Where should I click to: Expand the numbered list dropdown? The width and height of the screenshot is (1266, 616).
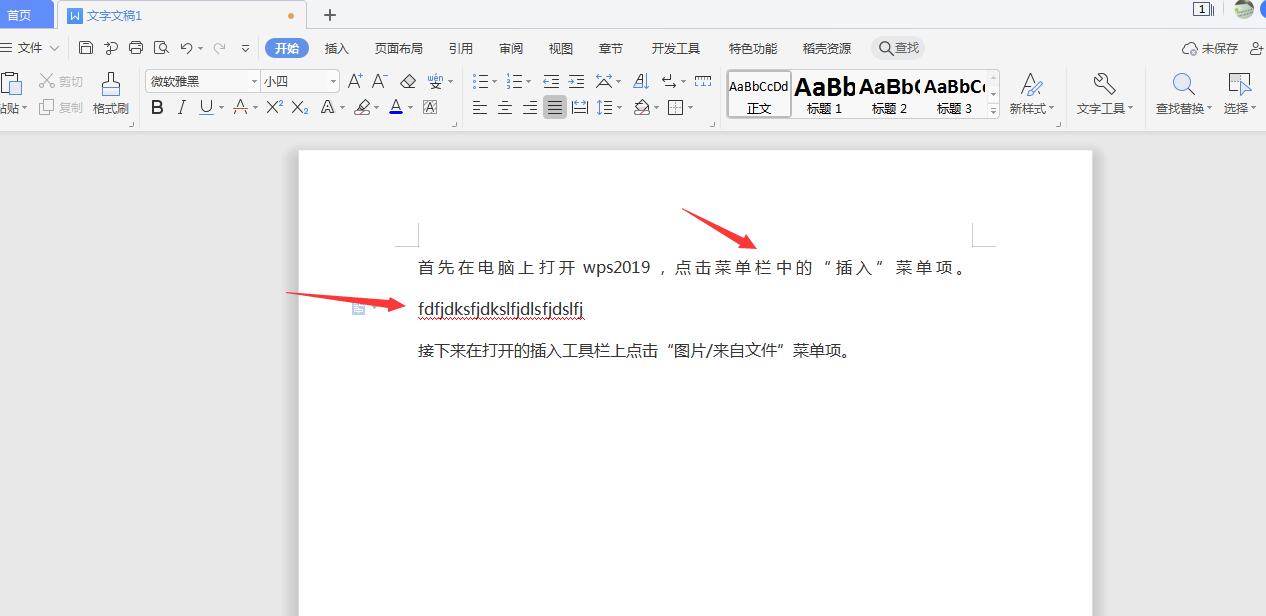[x=528, y=82]
